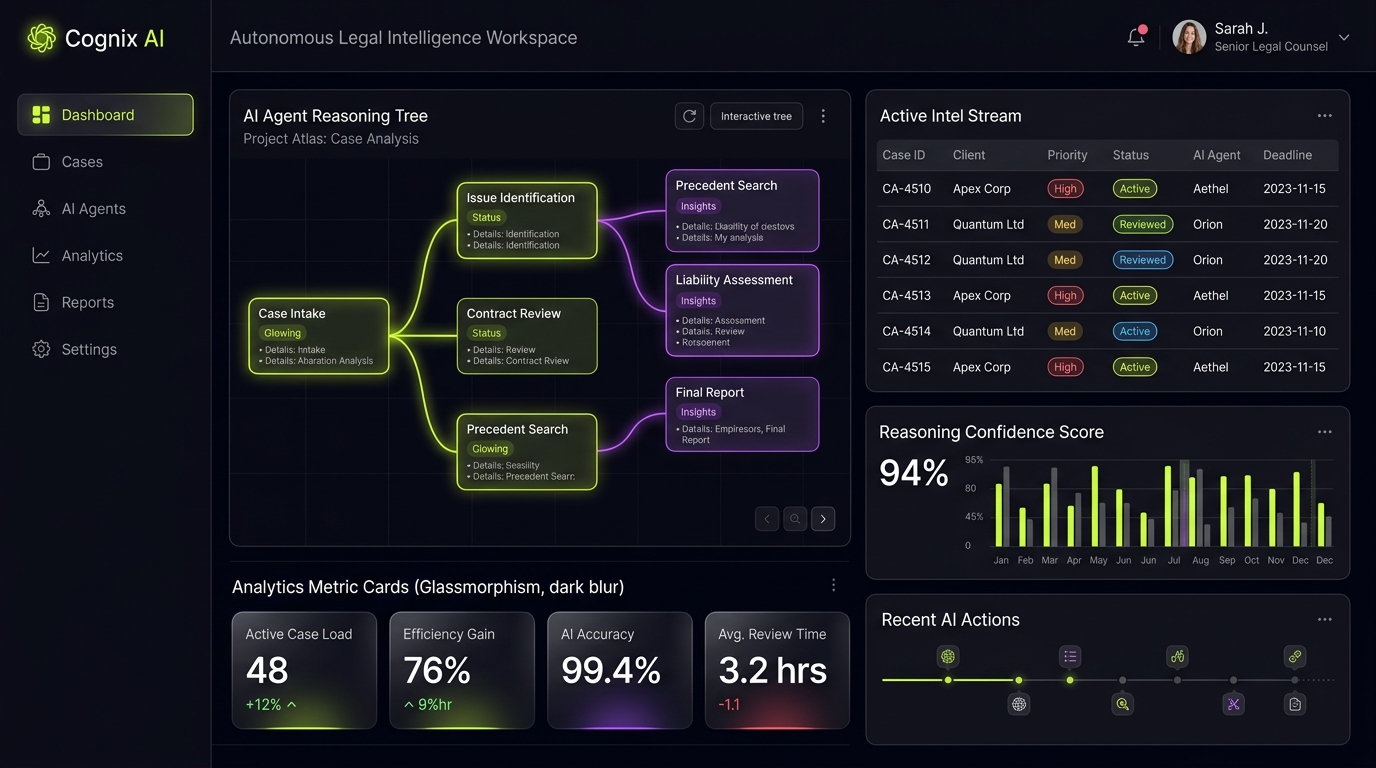Select the Contract Review node
This screenshot has height=768, width=1376.
[527, 336]
